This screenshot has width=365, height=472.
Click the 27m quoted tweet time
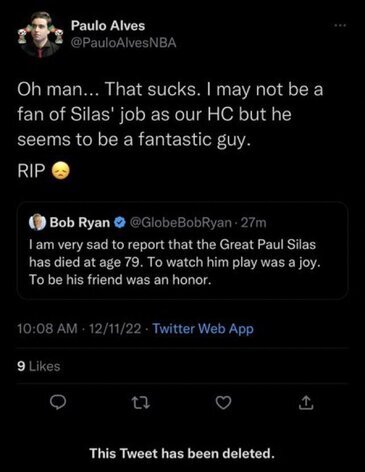(254, 222)
